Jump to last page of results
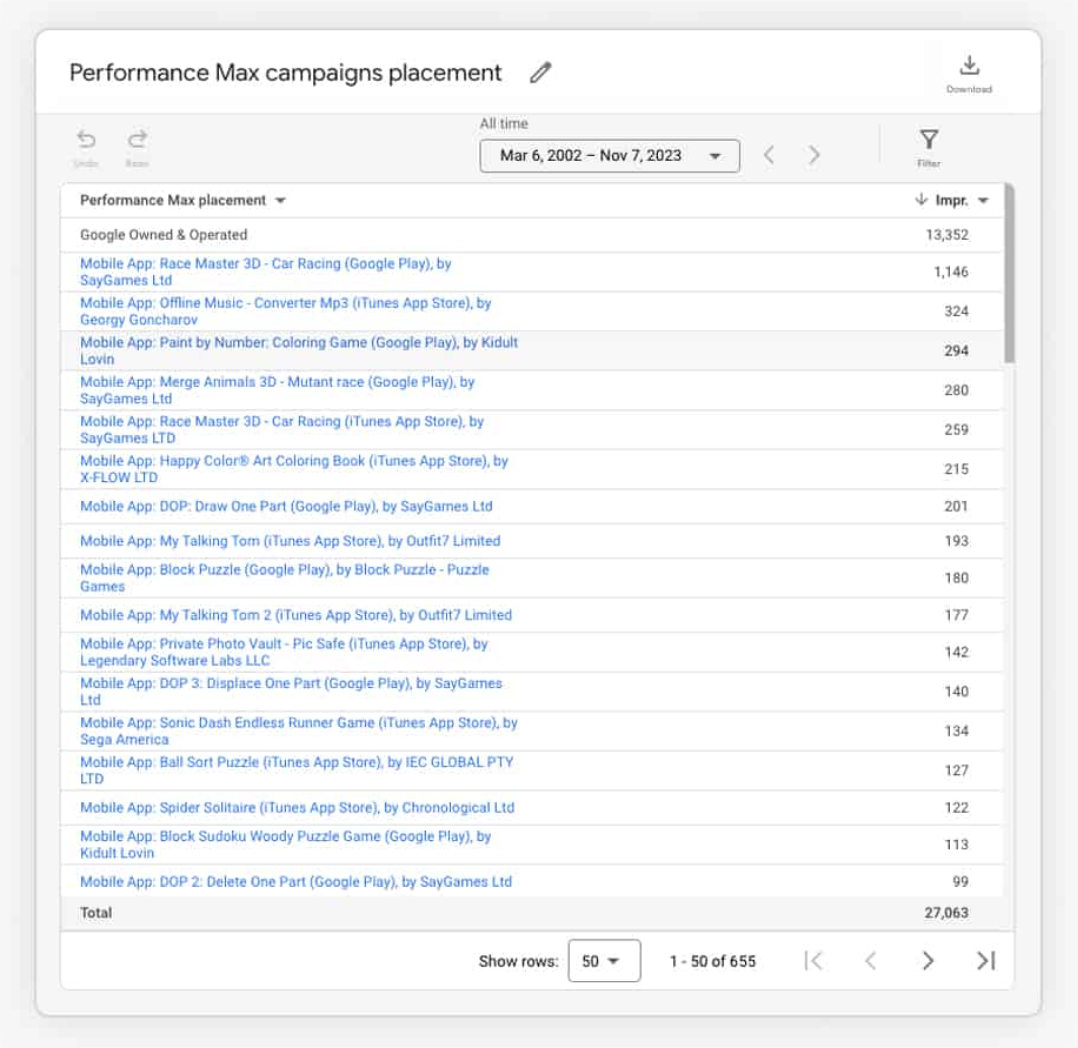 tap(986, 961)
